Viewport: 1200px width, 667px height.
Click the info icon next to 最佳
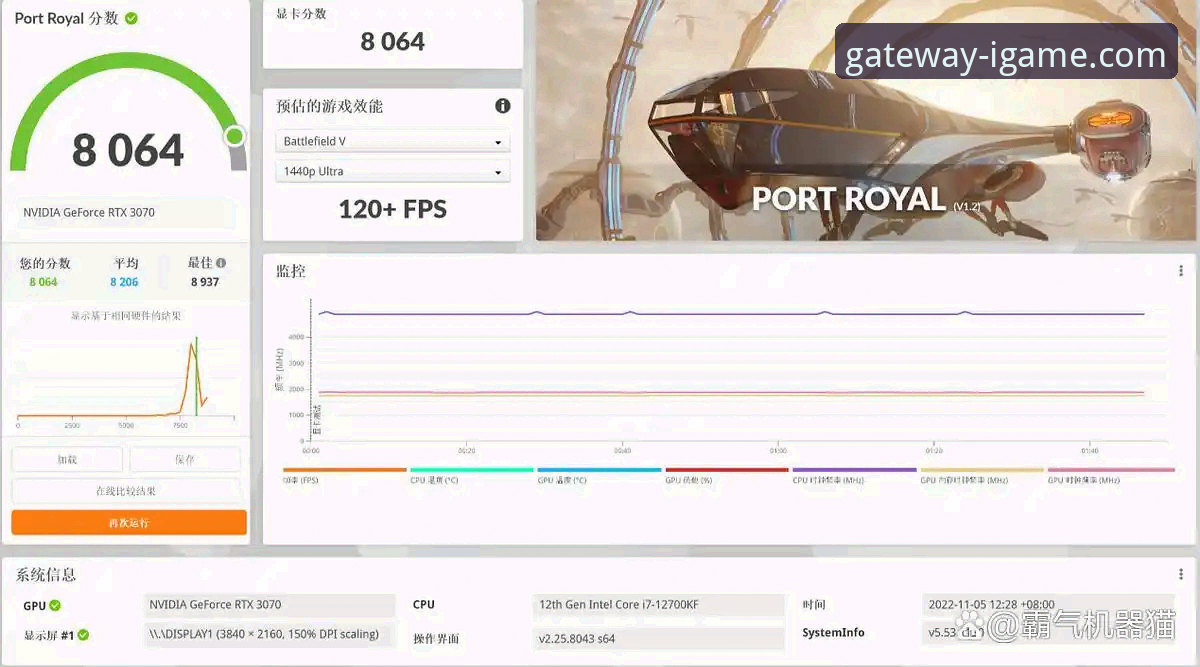[x=221, y=263]
